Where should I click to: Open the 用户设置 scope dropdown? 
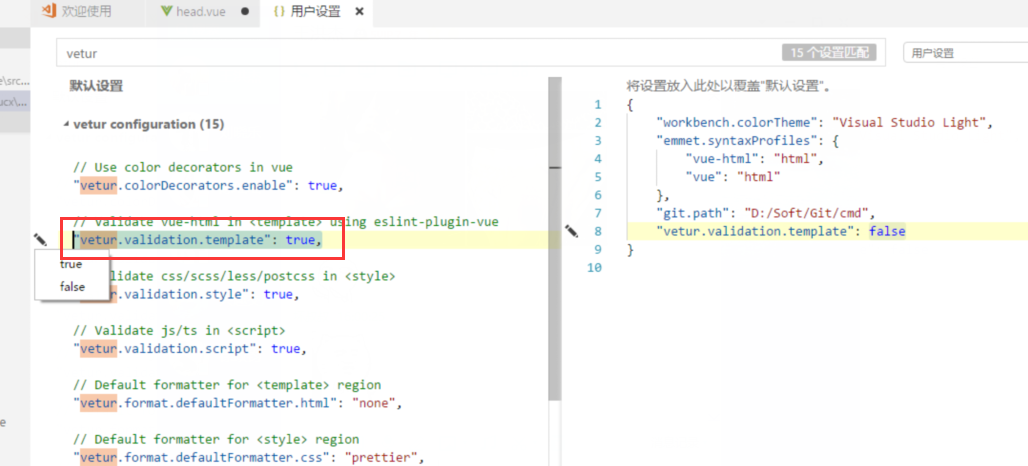click(x=964, y=53)
